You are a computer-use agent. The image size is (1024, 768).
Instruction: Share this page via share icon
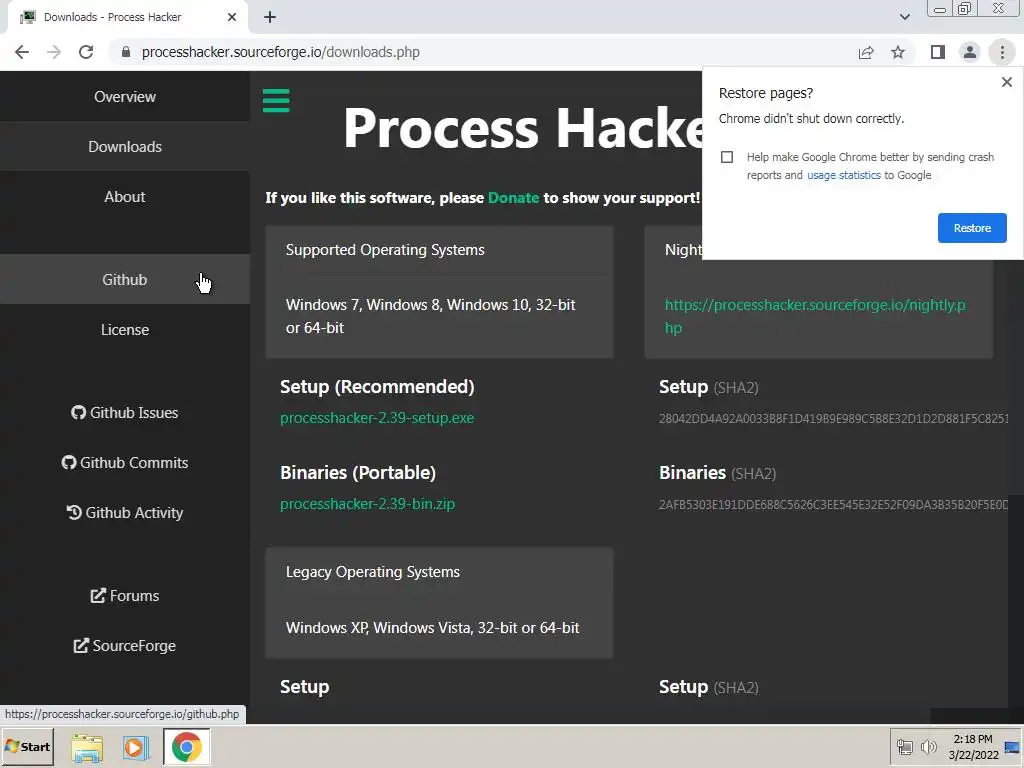pos(866,52)
